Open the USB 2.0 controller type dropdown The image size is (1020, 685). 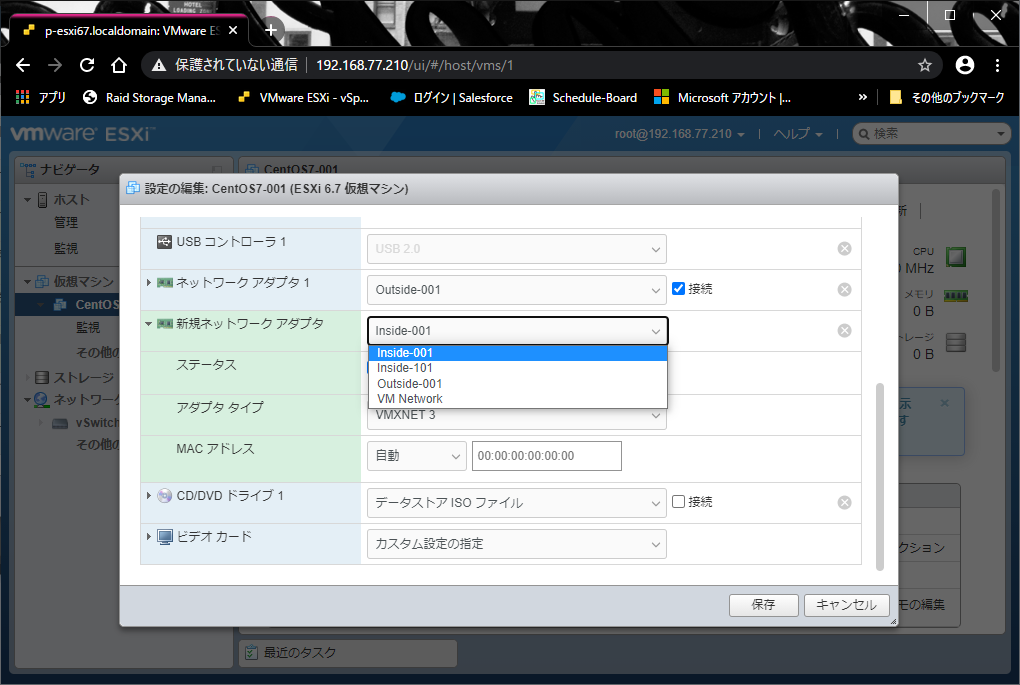pyautogui.click(x=517, y=248)
